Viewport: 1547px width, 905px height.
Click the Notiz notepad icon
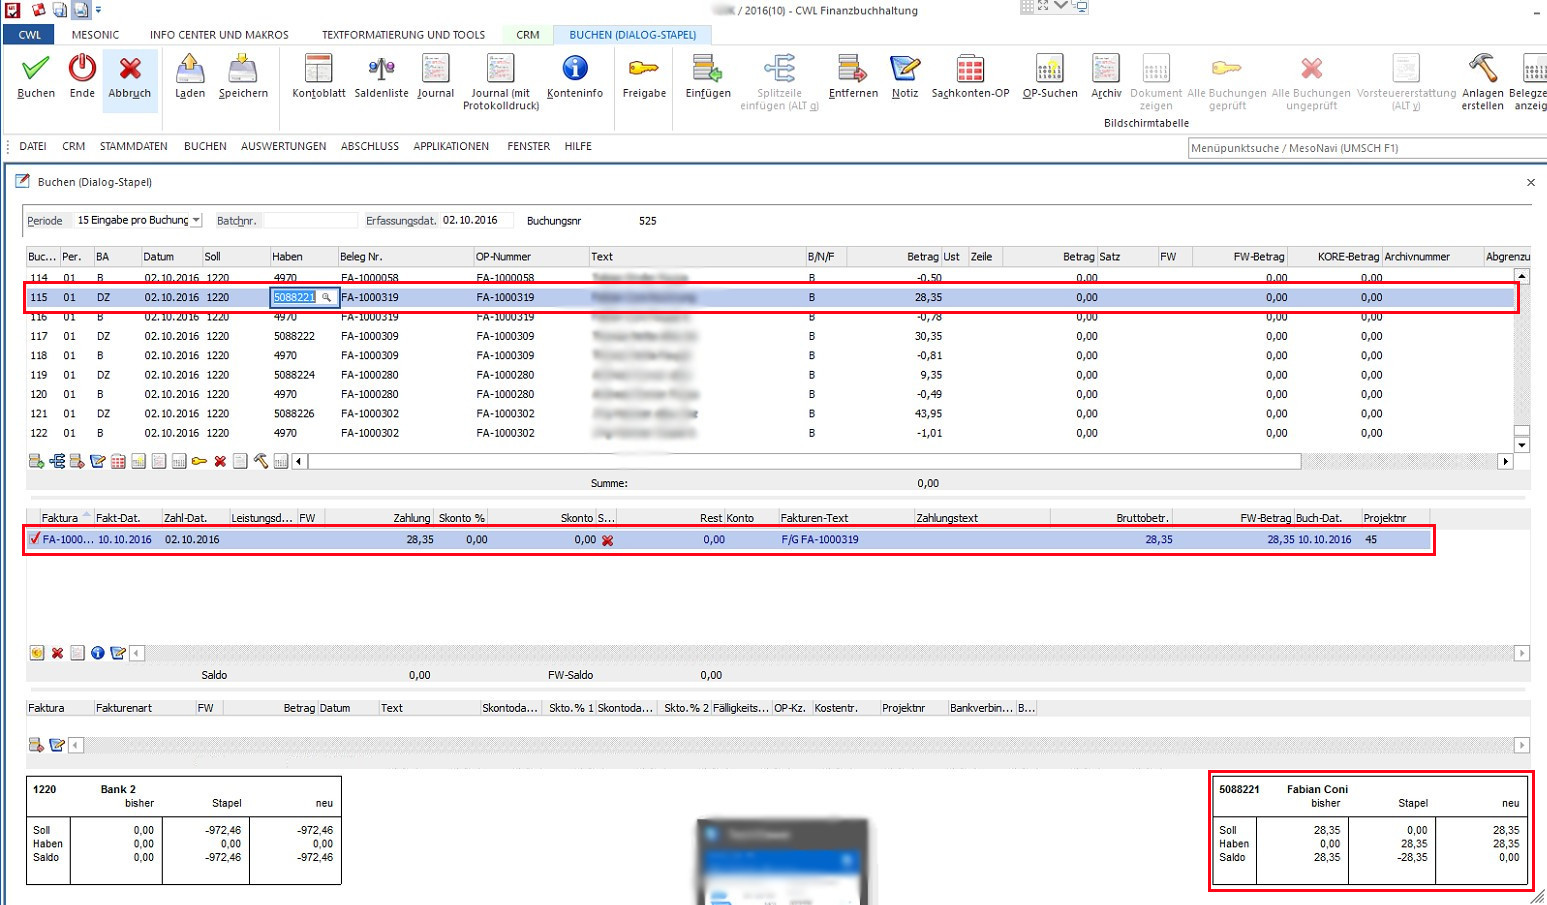[x=904, y=69]
